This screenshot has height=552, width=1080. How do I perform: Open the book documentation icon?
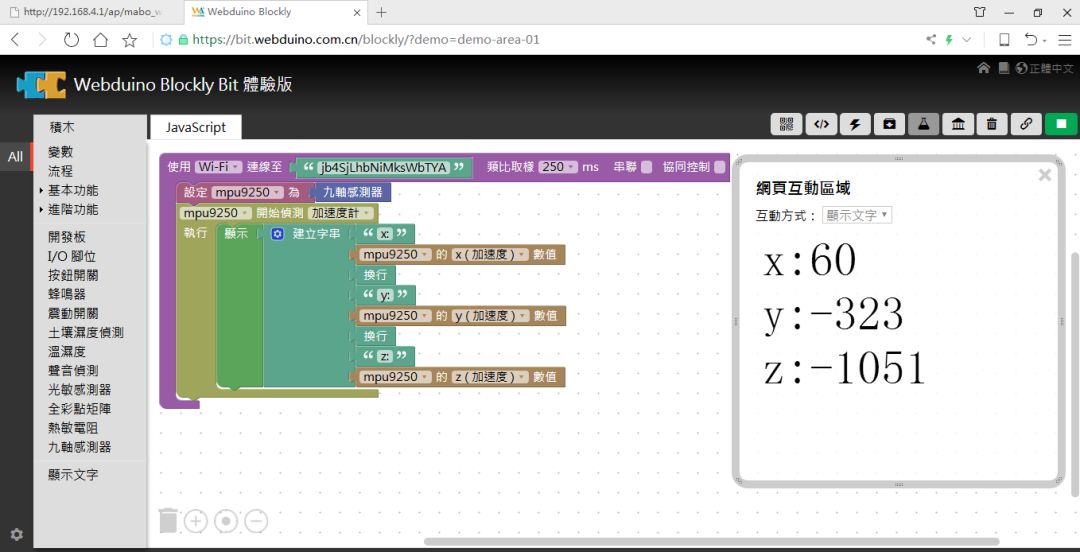1004,68
